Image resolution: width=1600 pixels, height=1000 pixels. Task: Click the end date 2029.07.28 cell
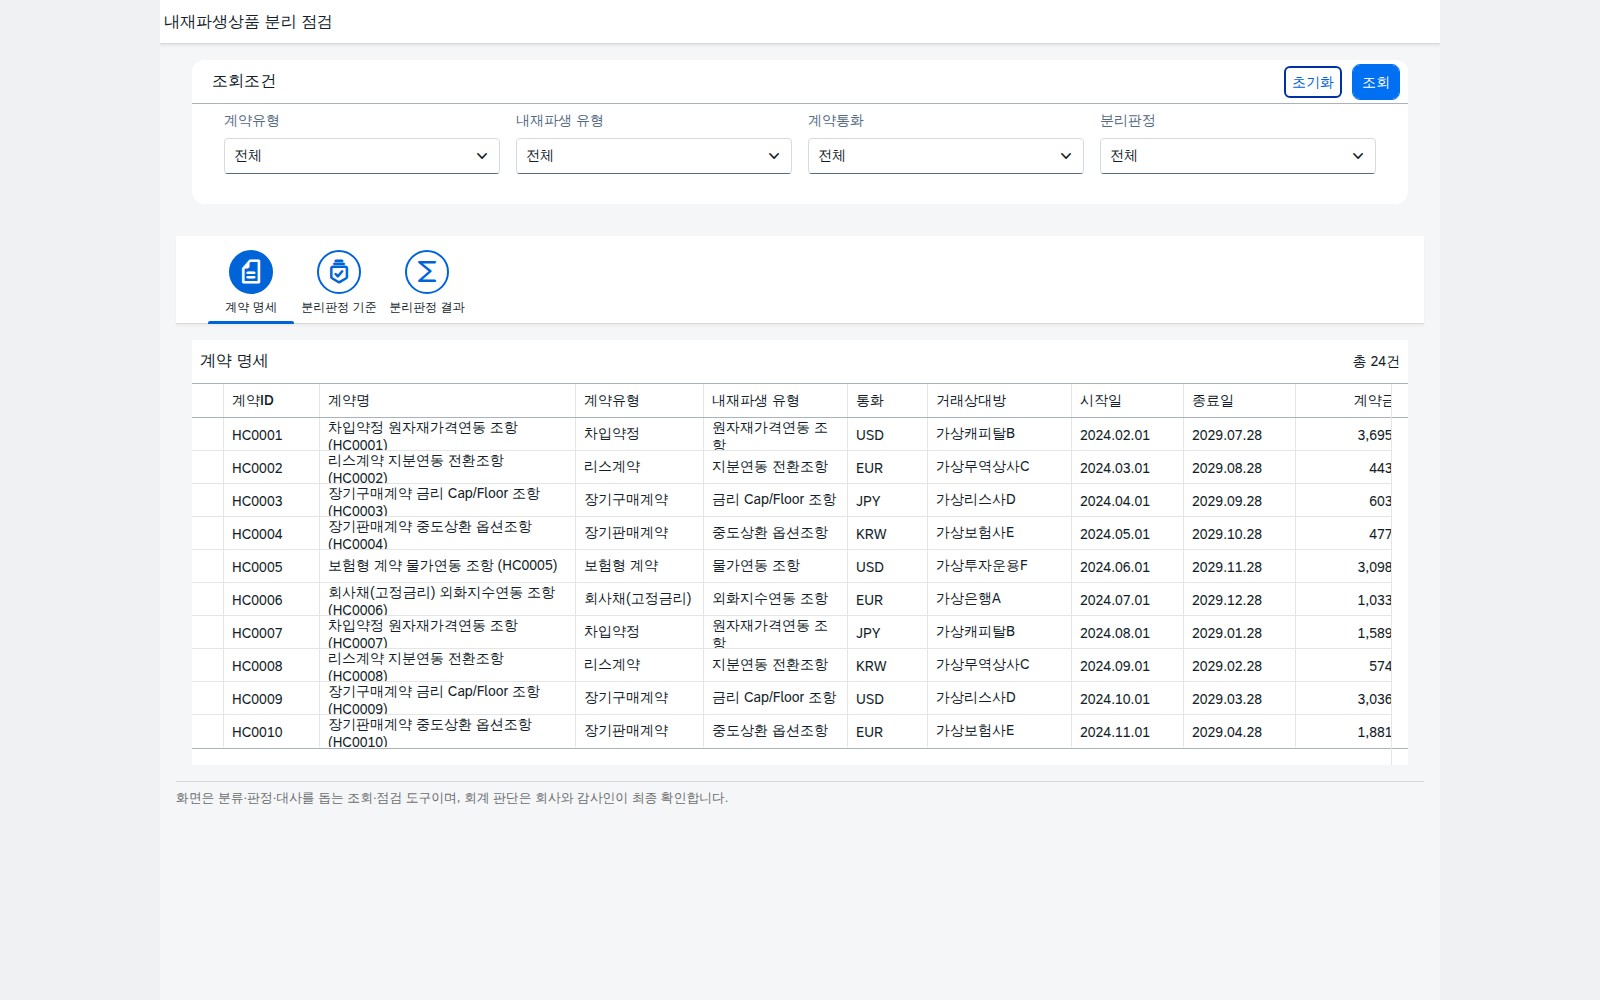pos(1239,435)
